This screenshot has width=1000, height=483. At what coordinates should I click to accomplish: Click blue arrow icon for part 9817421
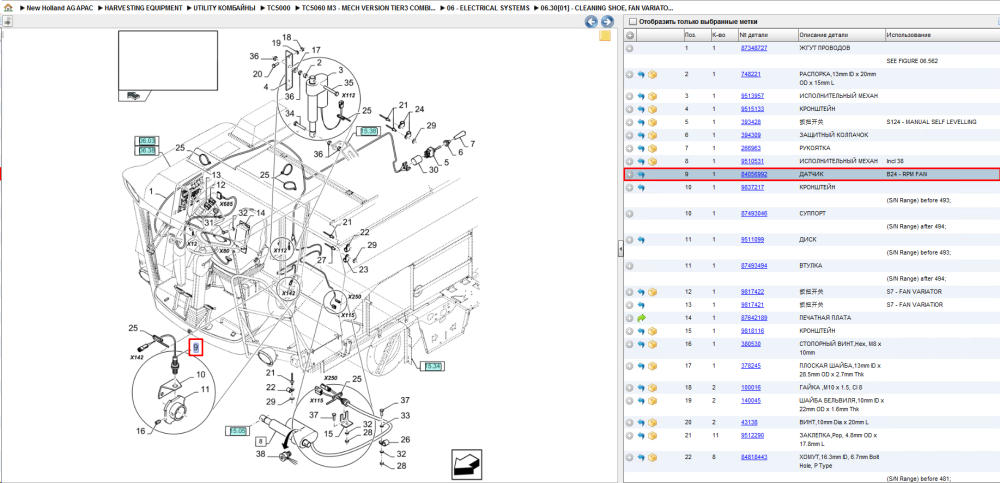pos(641,305)
